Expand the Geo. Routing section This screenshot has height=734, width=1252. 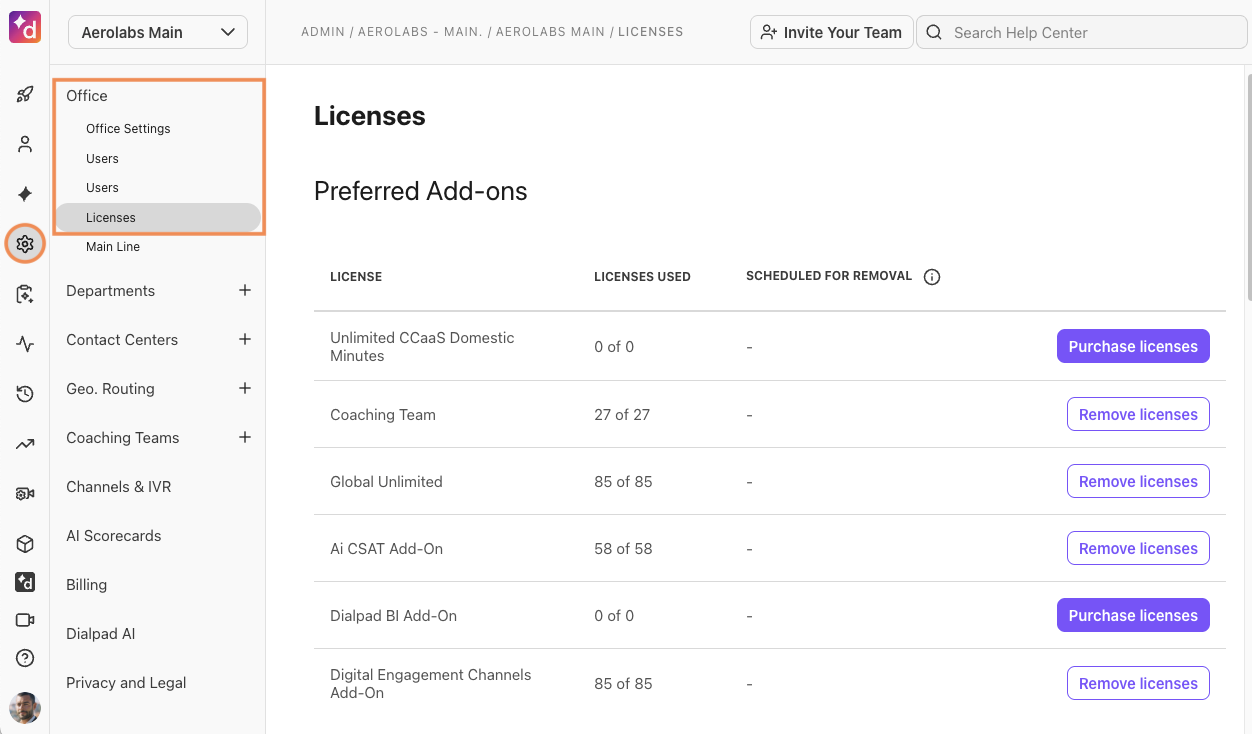[x=245, y=388]
